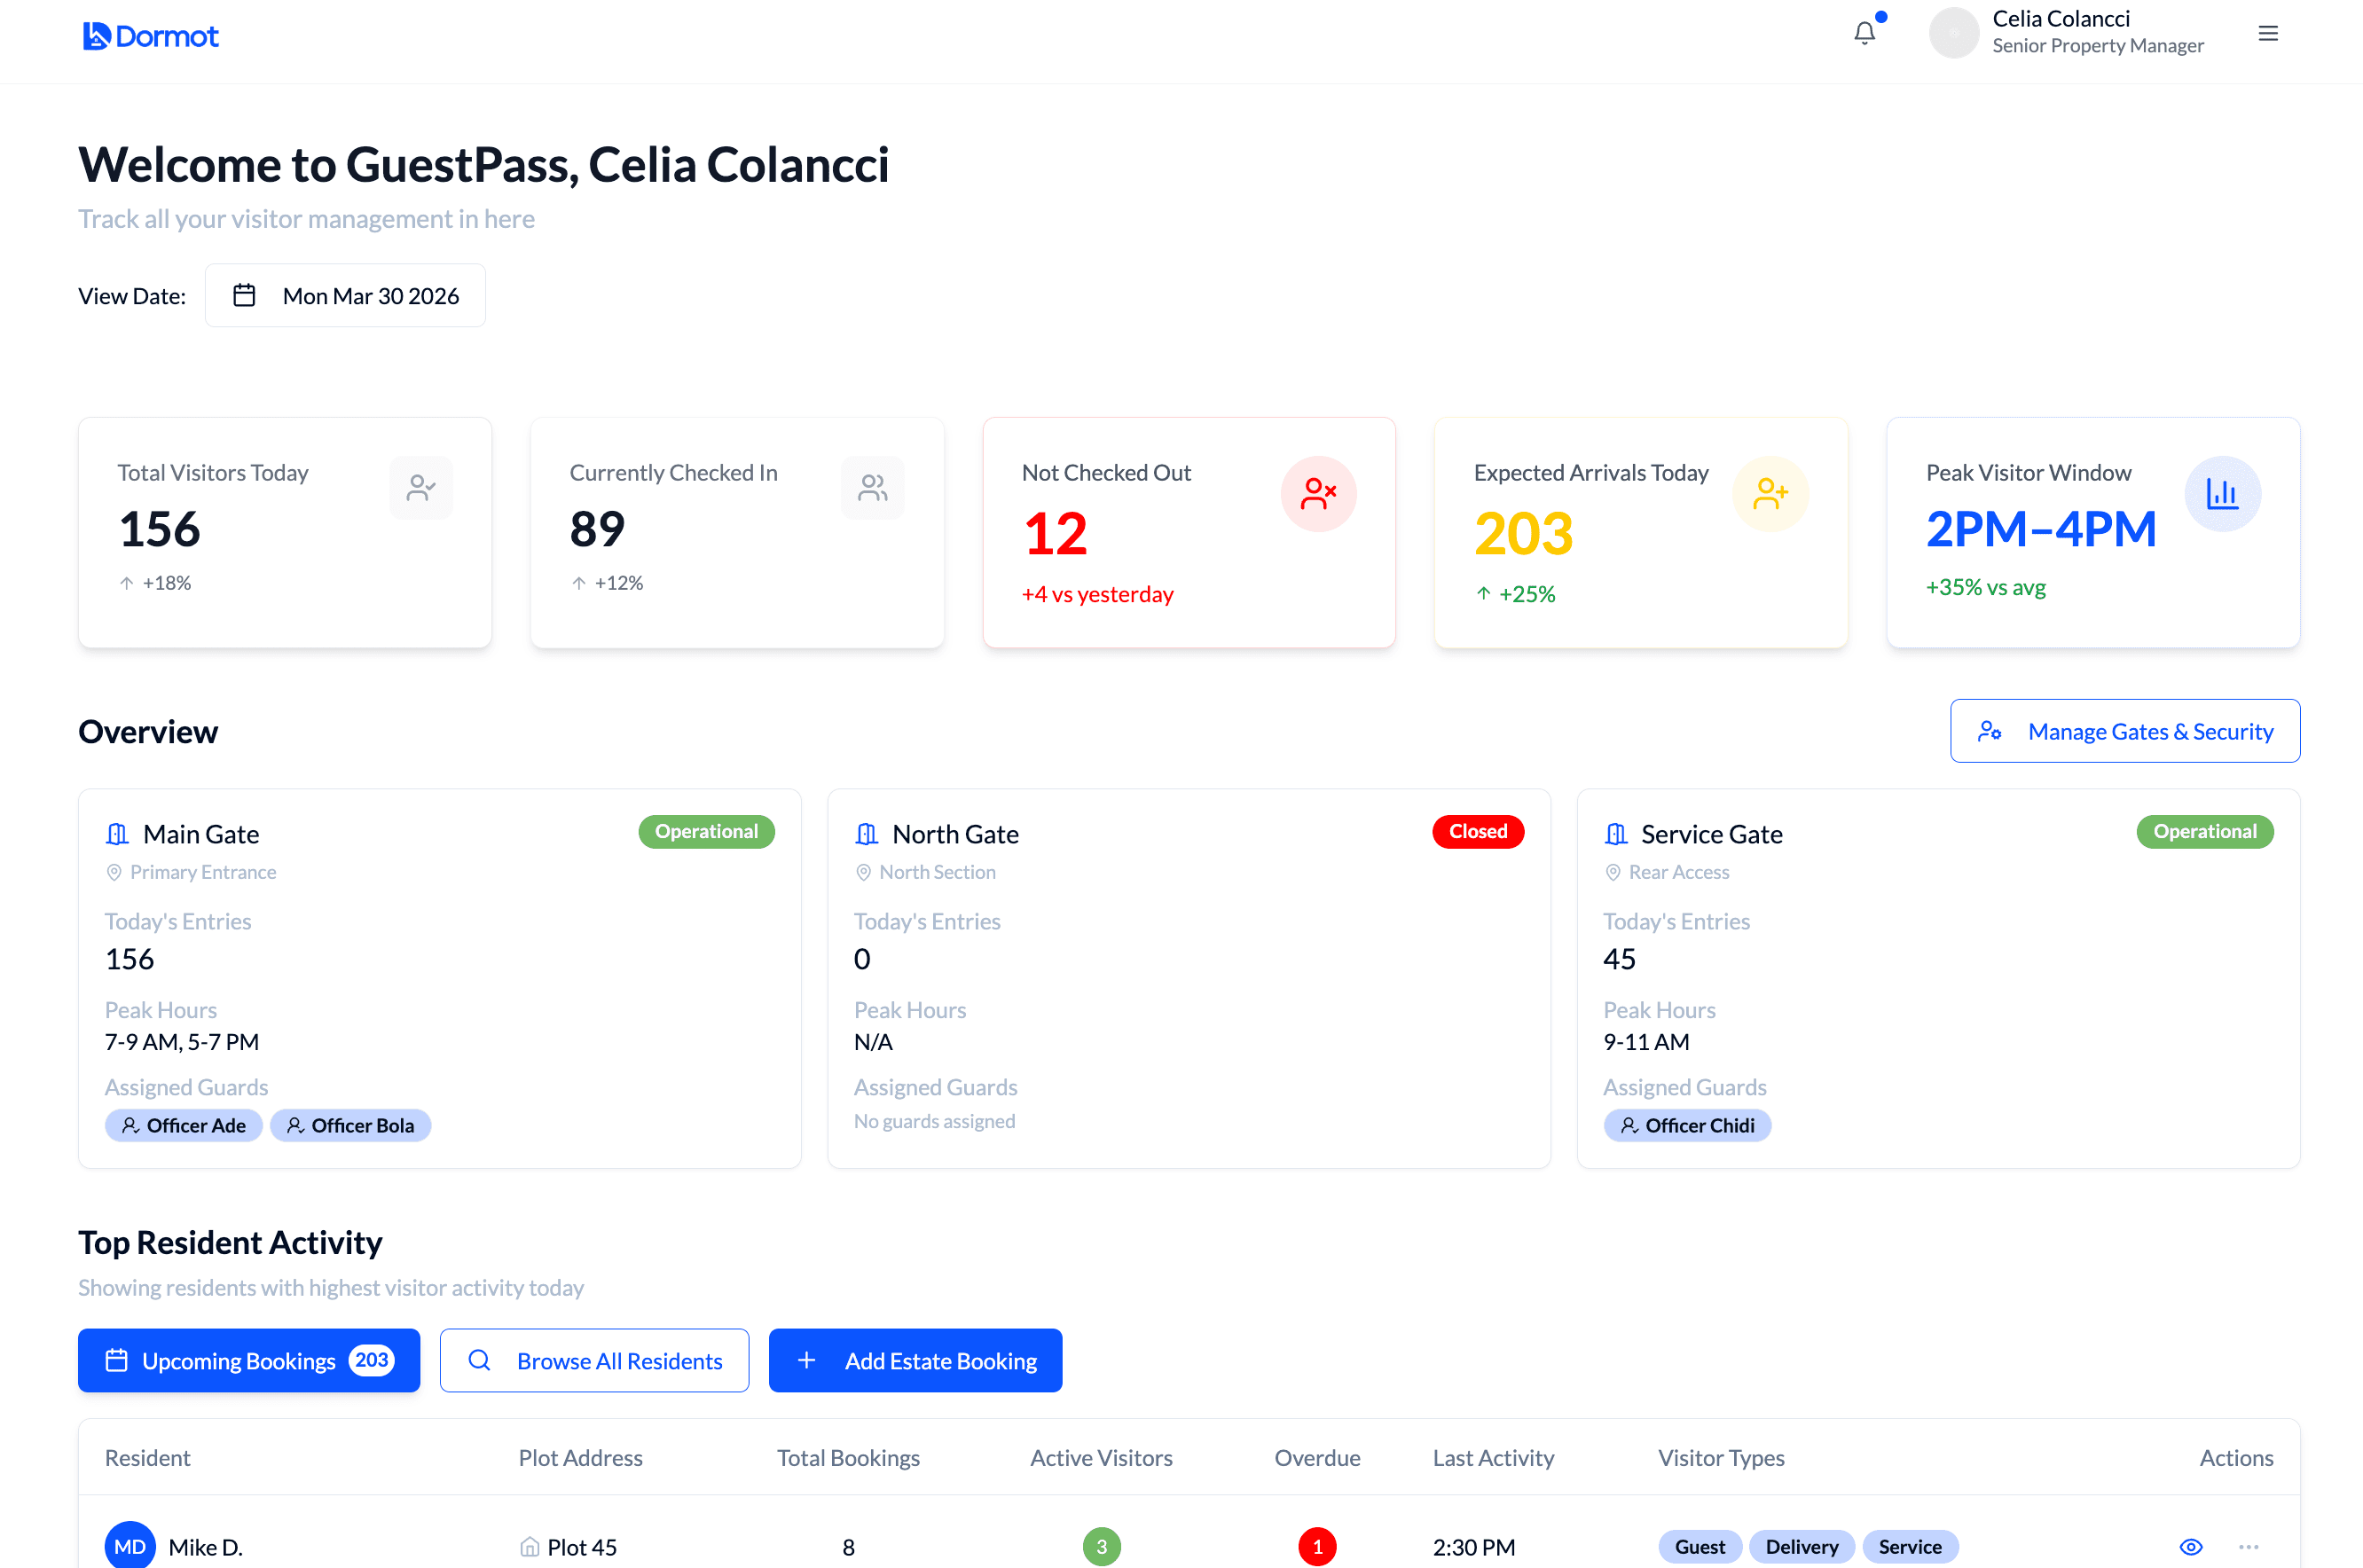Click the gate icon on the Main Gate card
Image resolution: width=2363 pixels, height=1568 pixels.
click(x=116, y=833)
